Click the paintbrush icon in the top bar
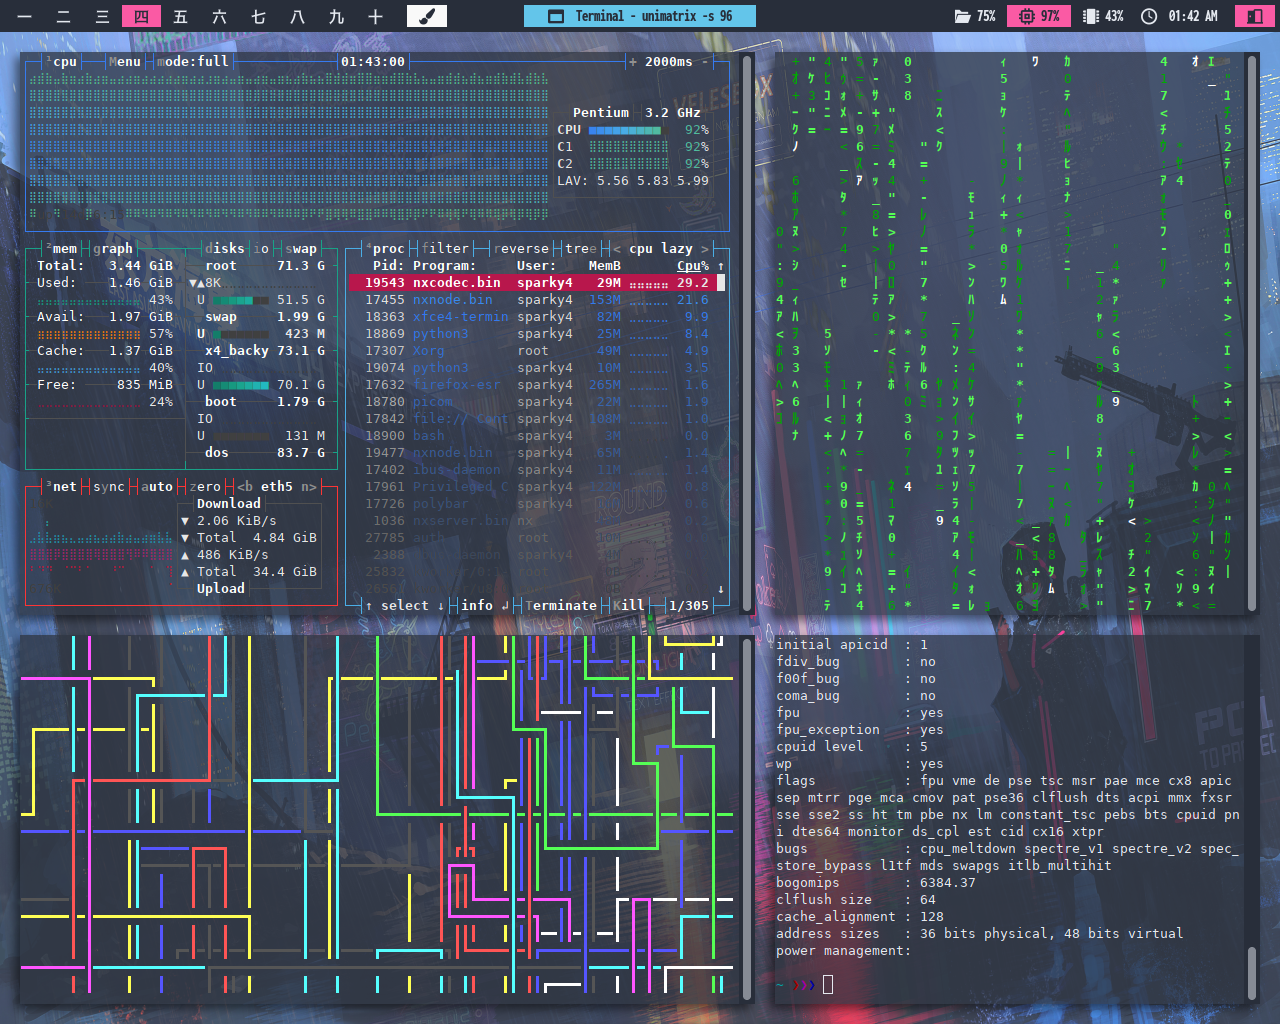Screen dimensions: 1280x1024 coord(426,16)
